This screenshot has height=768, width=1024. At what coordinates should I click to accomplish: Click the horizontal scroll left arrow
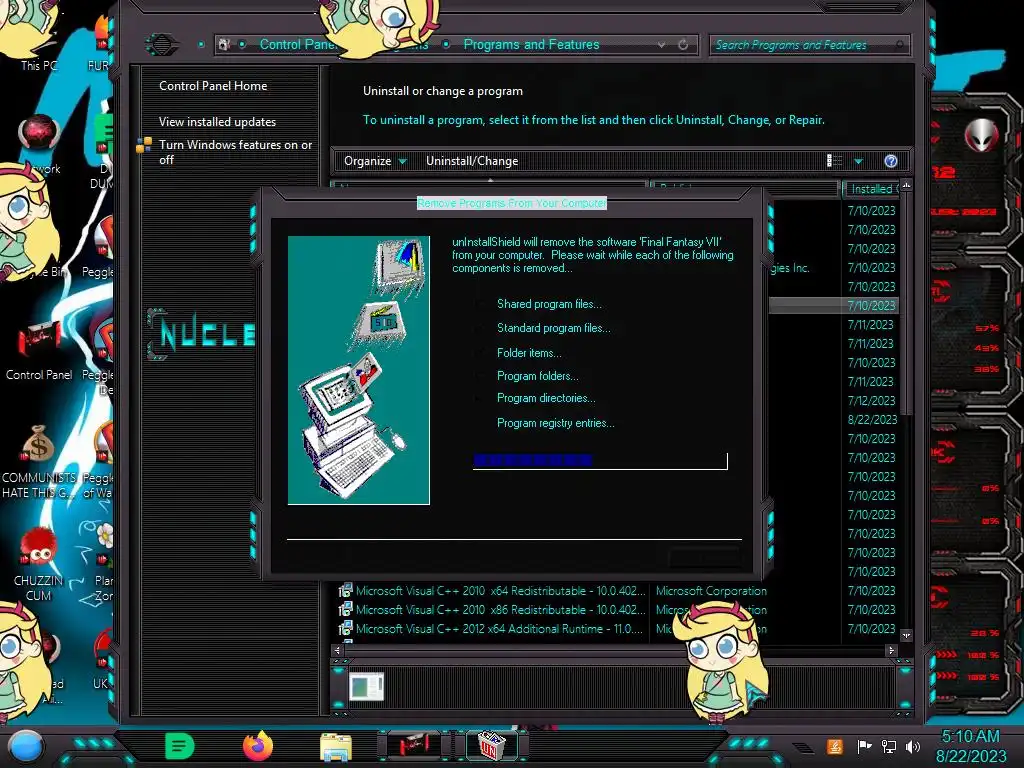coord(338,650)
